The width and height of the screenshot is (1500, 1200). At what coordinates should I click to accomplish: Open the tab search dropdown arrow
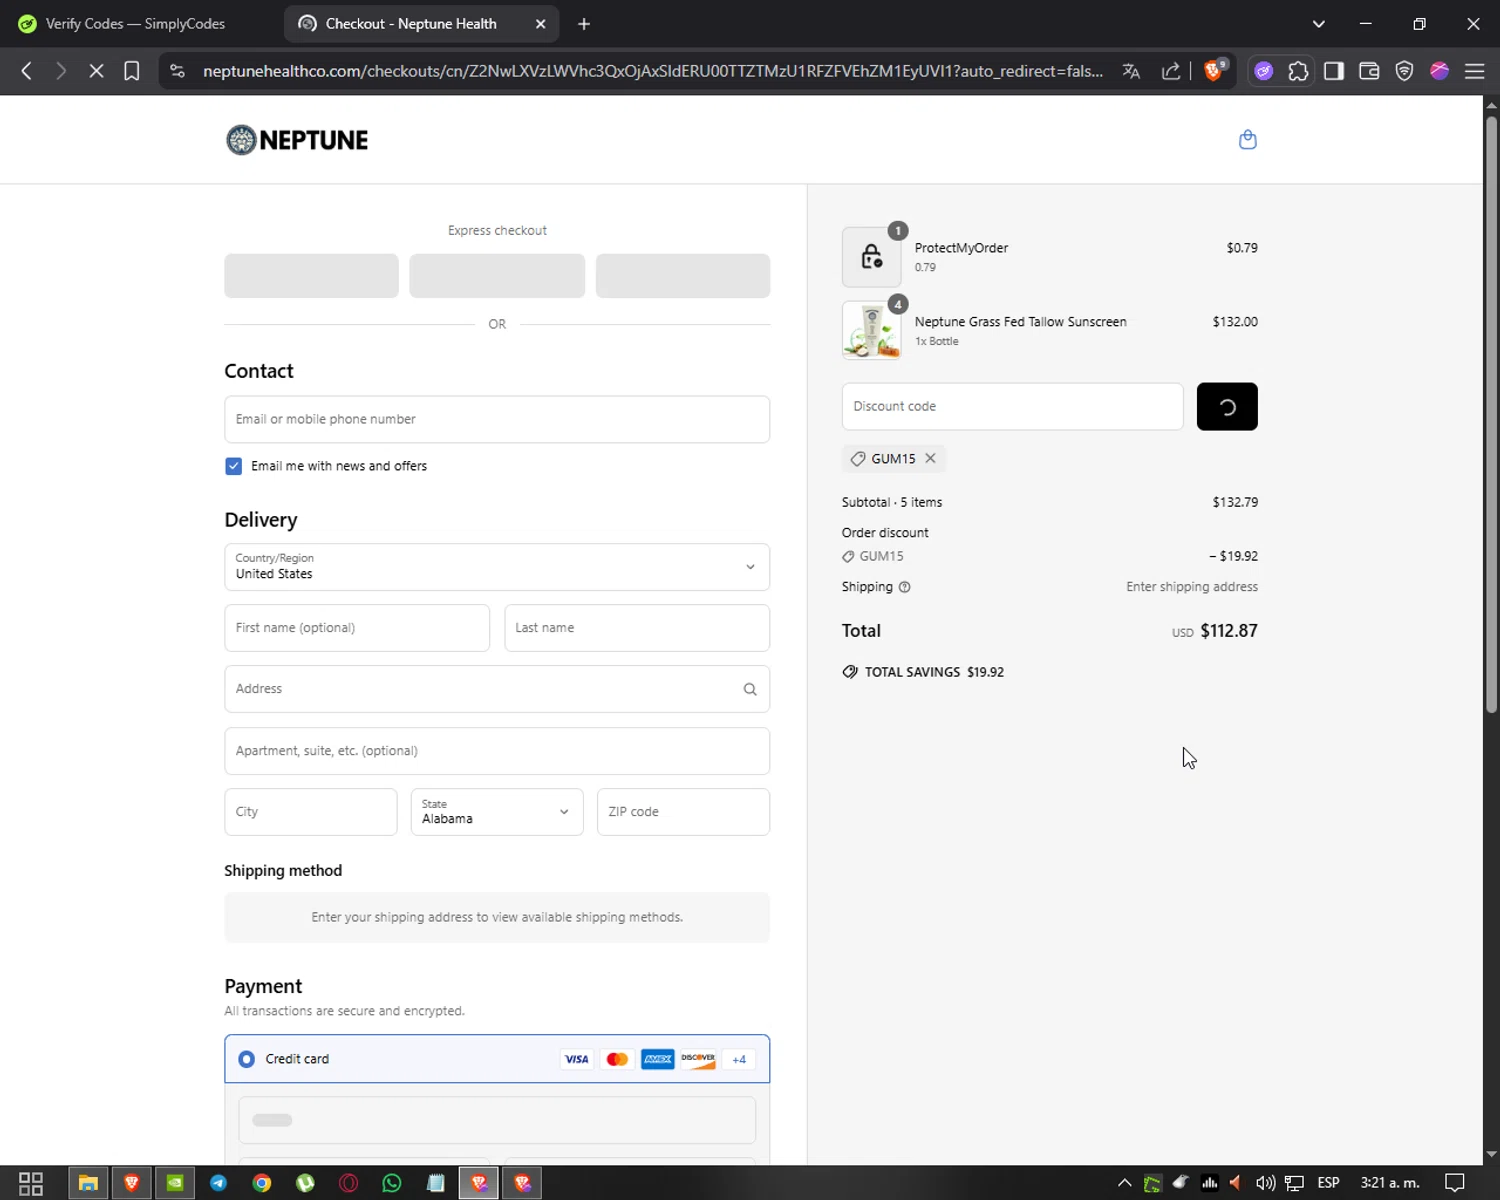tap(1318, 24)
